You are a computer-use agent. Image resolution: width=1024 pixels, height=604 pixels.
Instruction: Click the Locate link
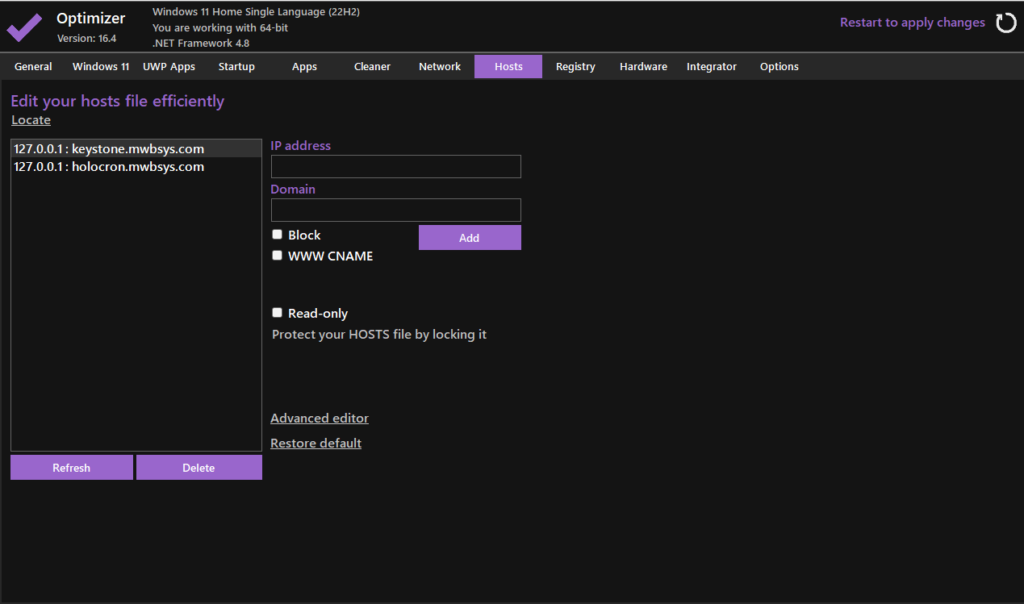[x=31, y=120]
